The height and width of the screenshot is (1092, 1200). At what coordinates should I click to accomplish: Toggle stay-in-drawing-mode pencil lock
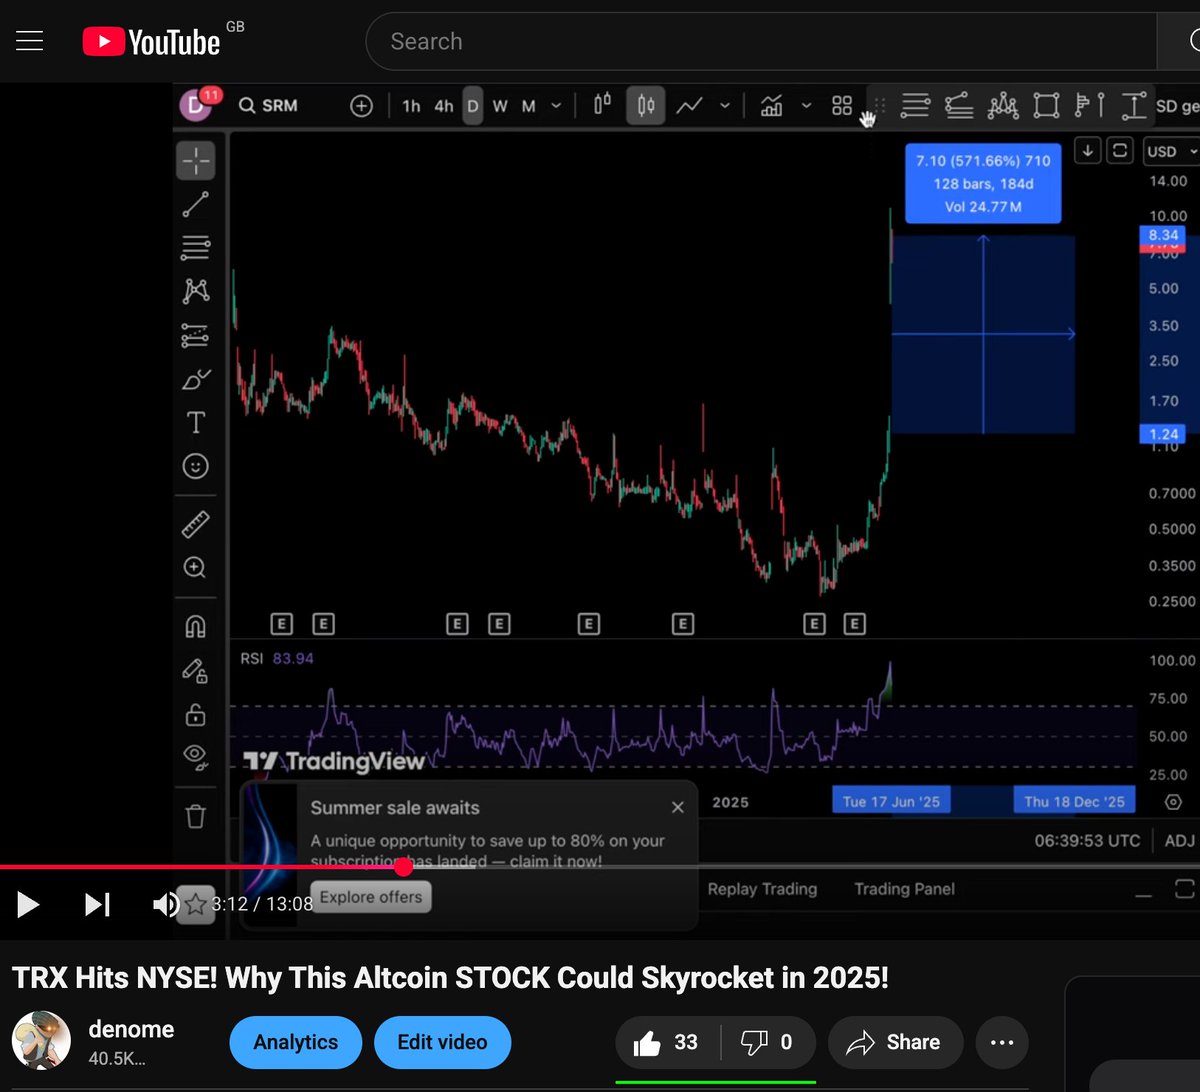pyautogui.click(x=196, y=670)
